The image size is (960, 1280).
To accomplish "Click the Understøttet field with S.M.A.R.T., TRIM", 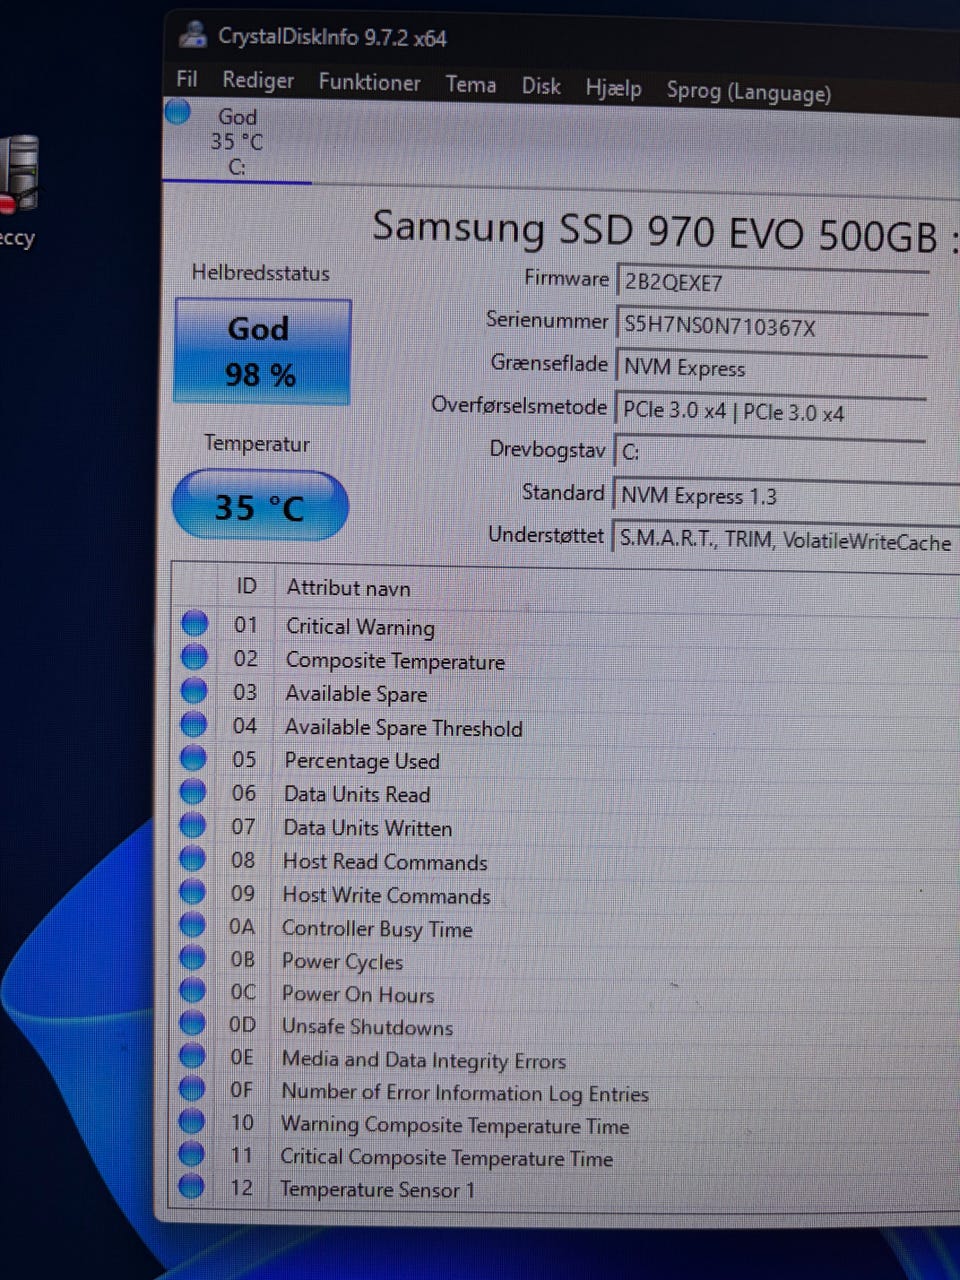I will coord(786,541).
